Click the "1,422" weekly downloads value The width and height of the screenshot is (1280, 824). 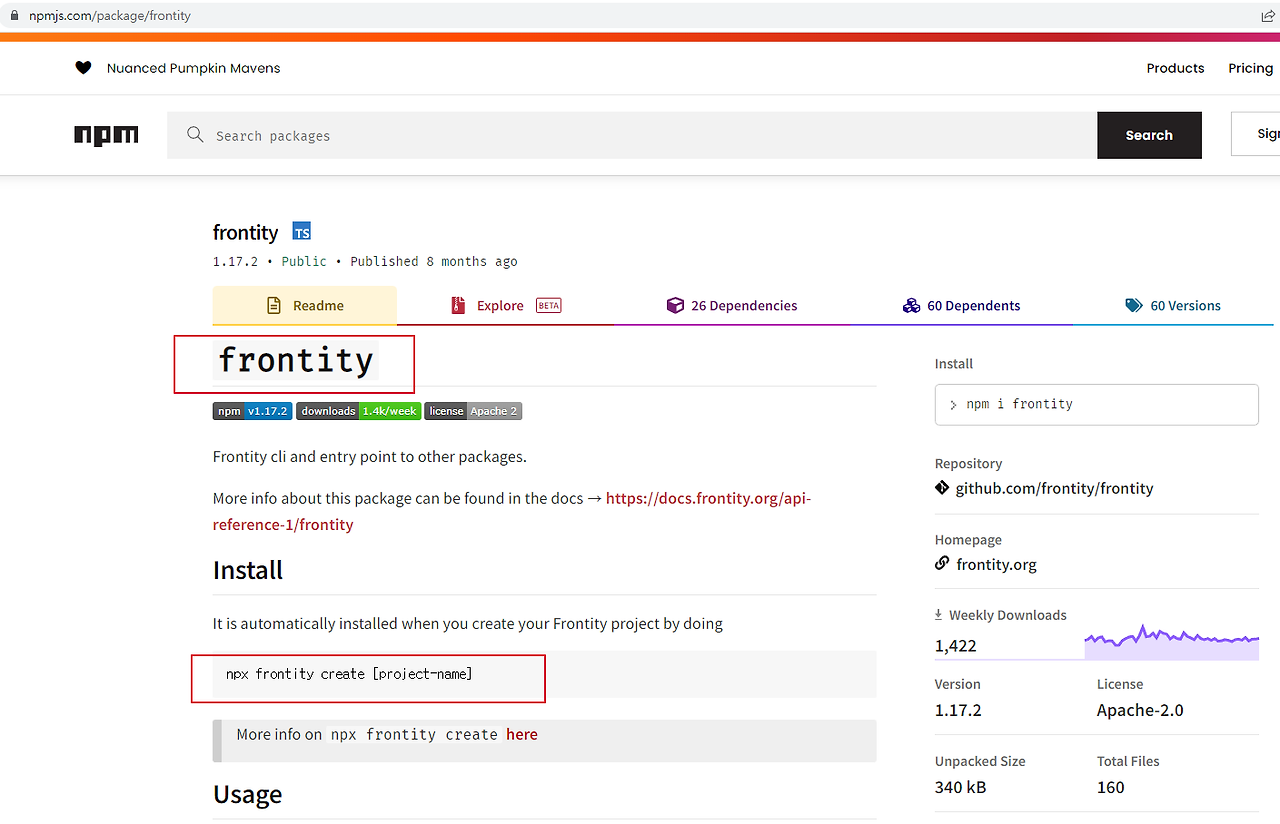pos(956,646)
